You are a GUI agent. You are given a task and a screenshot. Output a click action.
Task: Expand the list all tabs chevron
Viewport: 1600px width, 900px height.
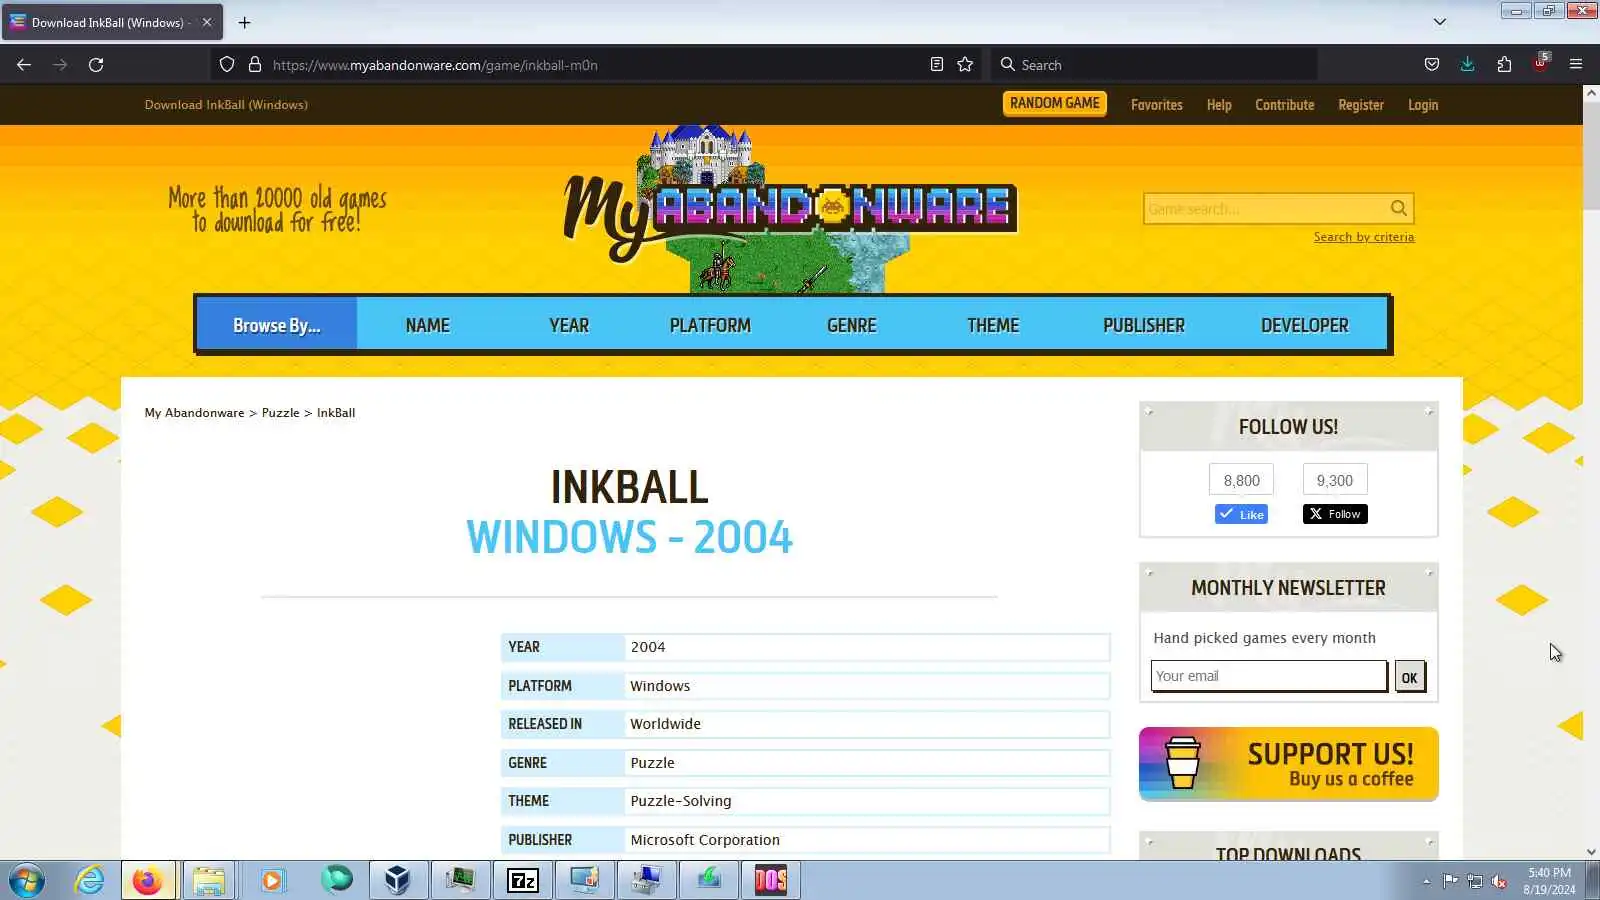click(1440, 22)
